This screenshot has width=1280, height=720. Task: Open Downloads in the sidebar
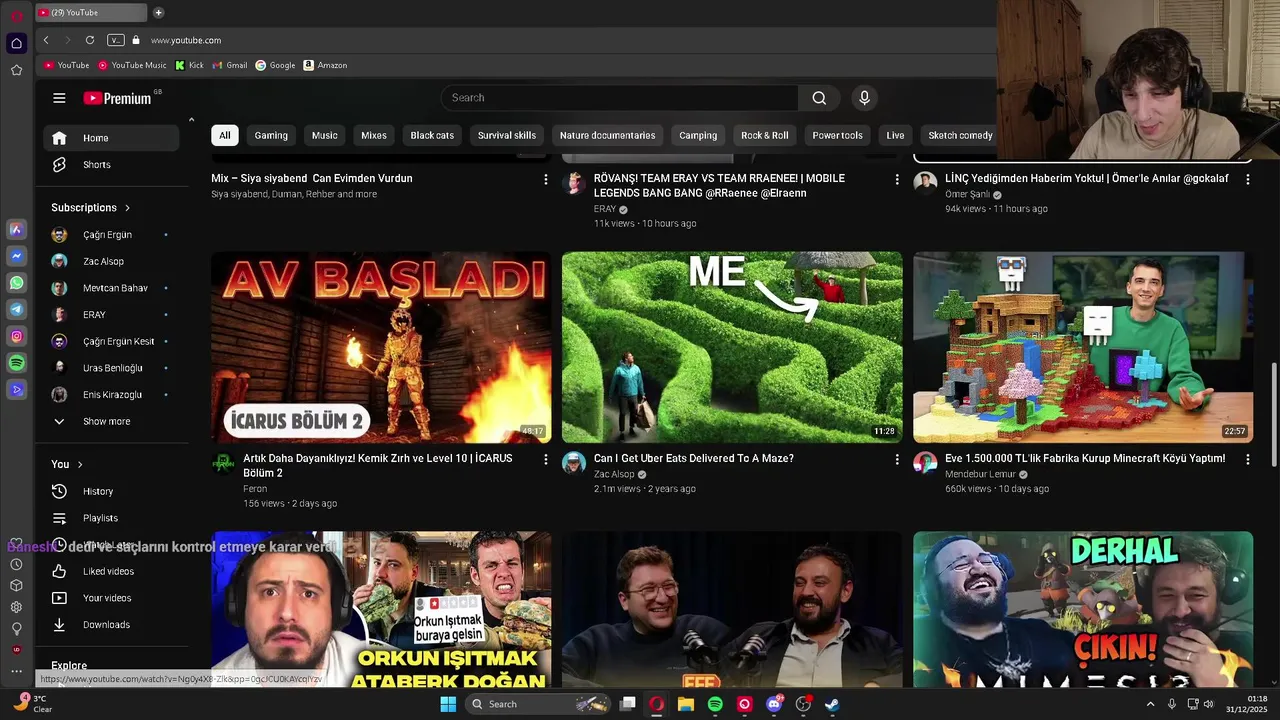110,625
